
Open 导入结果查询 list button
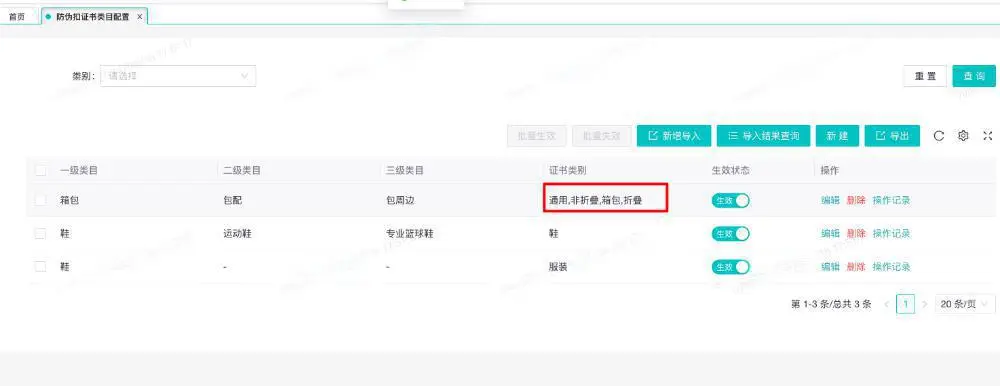763,136
